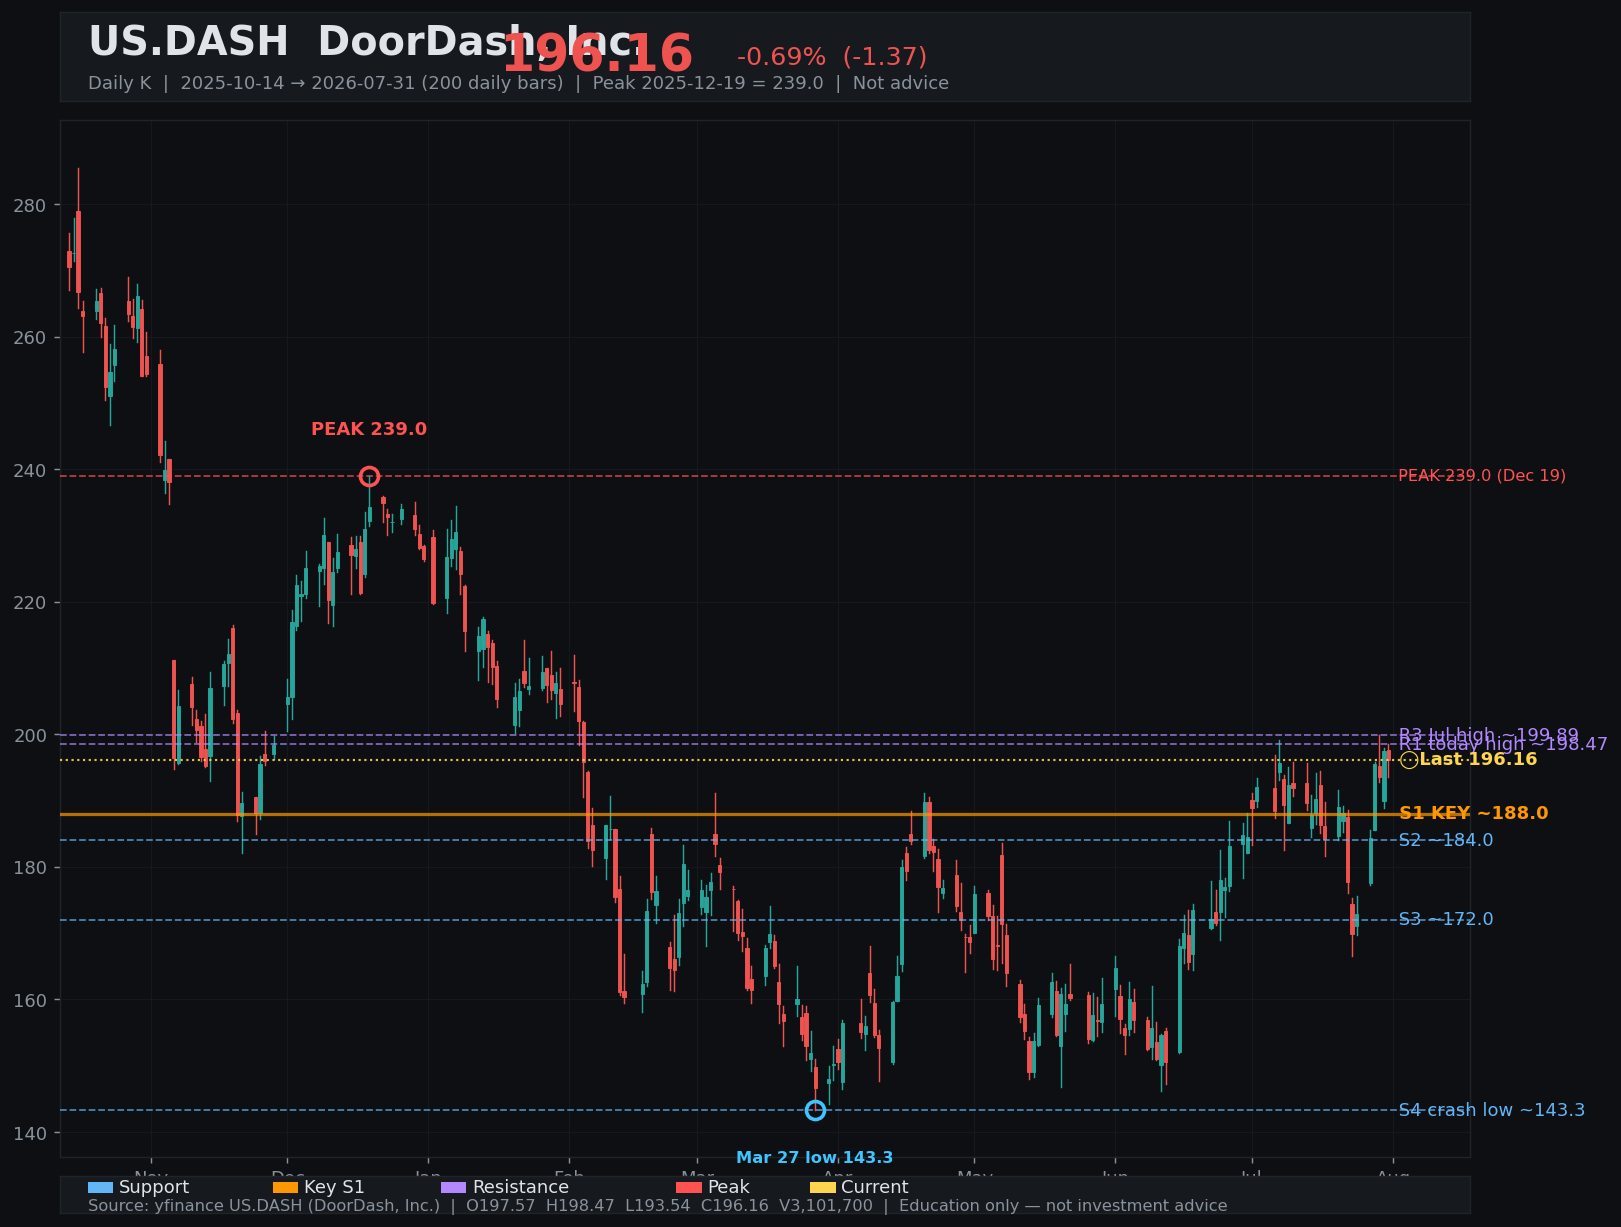Image resolution: width=1621 pixels, height=1227 pixels.
Task: Click the orange Key S1 legend swatch
Action: (285, 1187)
